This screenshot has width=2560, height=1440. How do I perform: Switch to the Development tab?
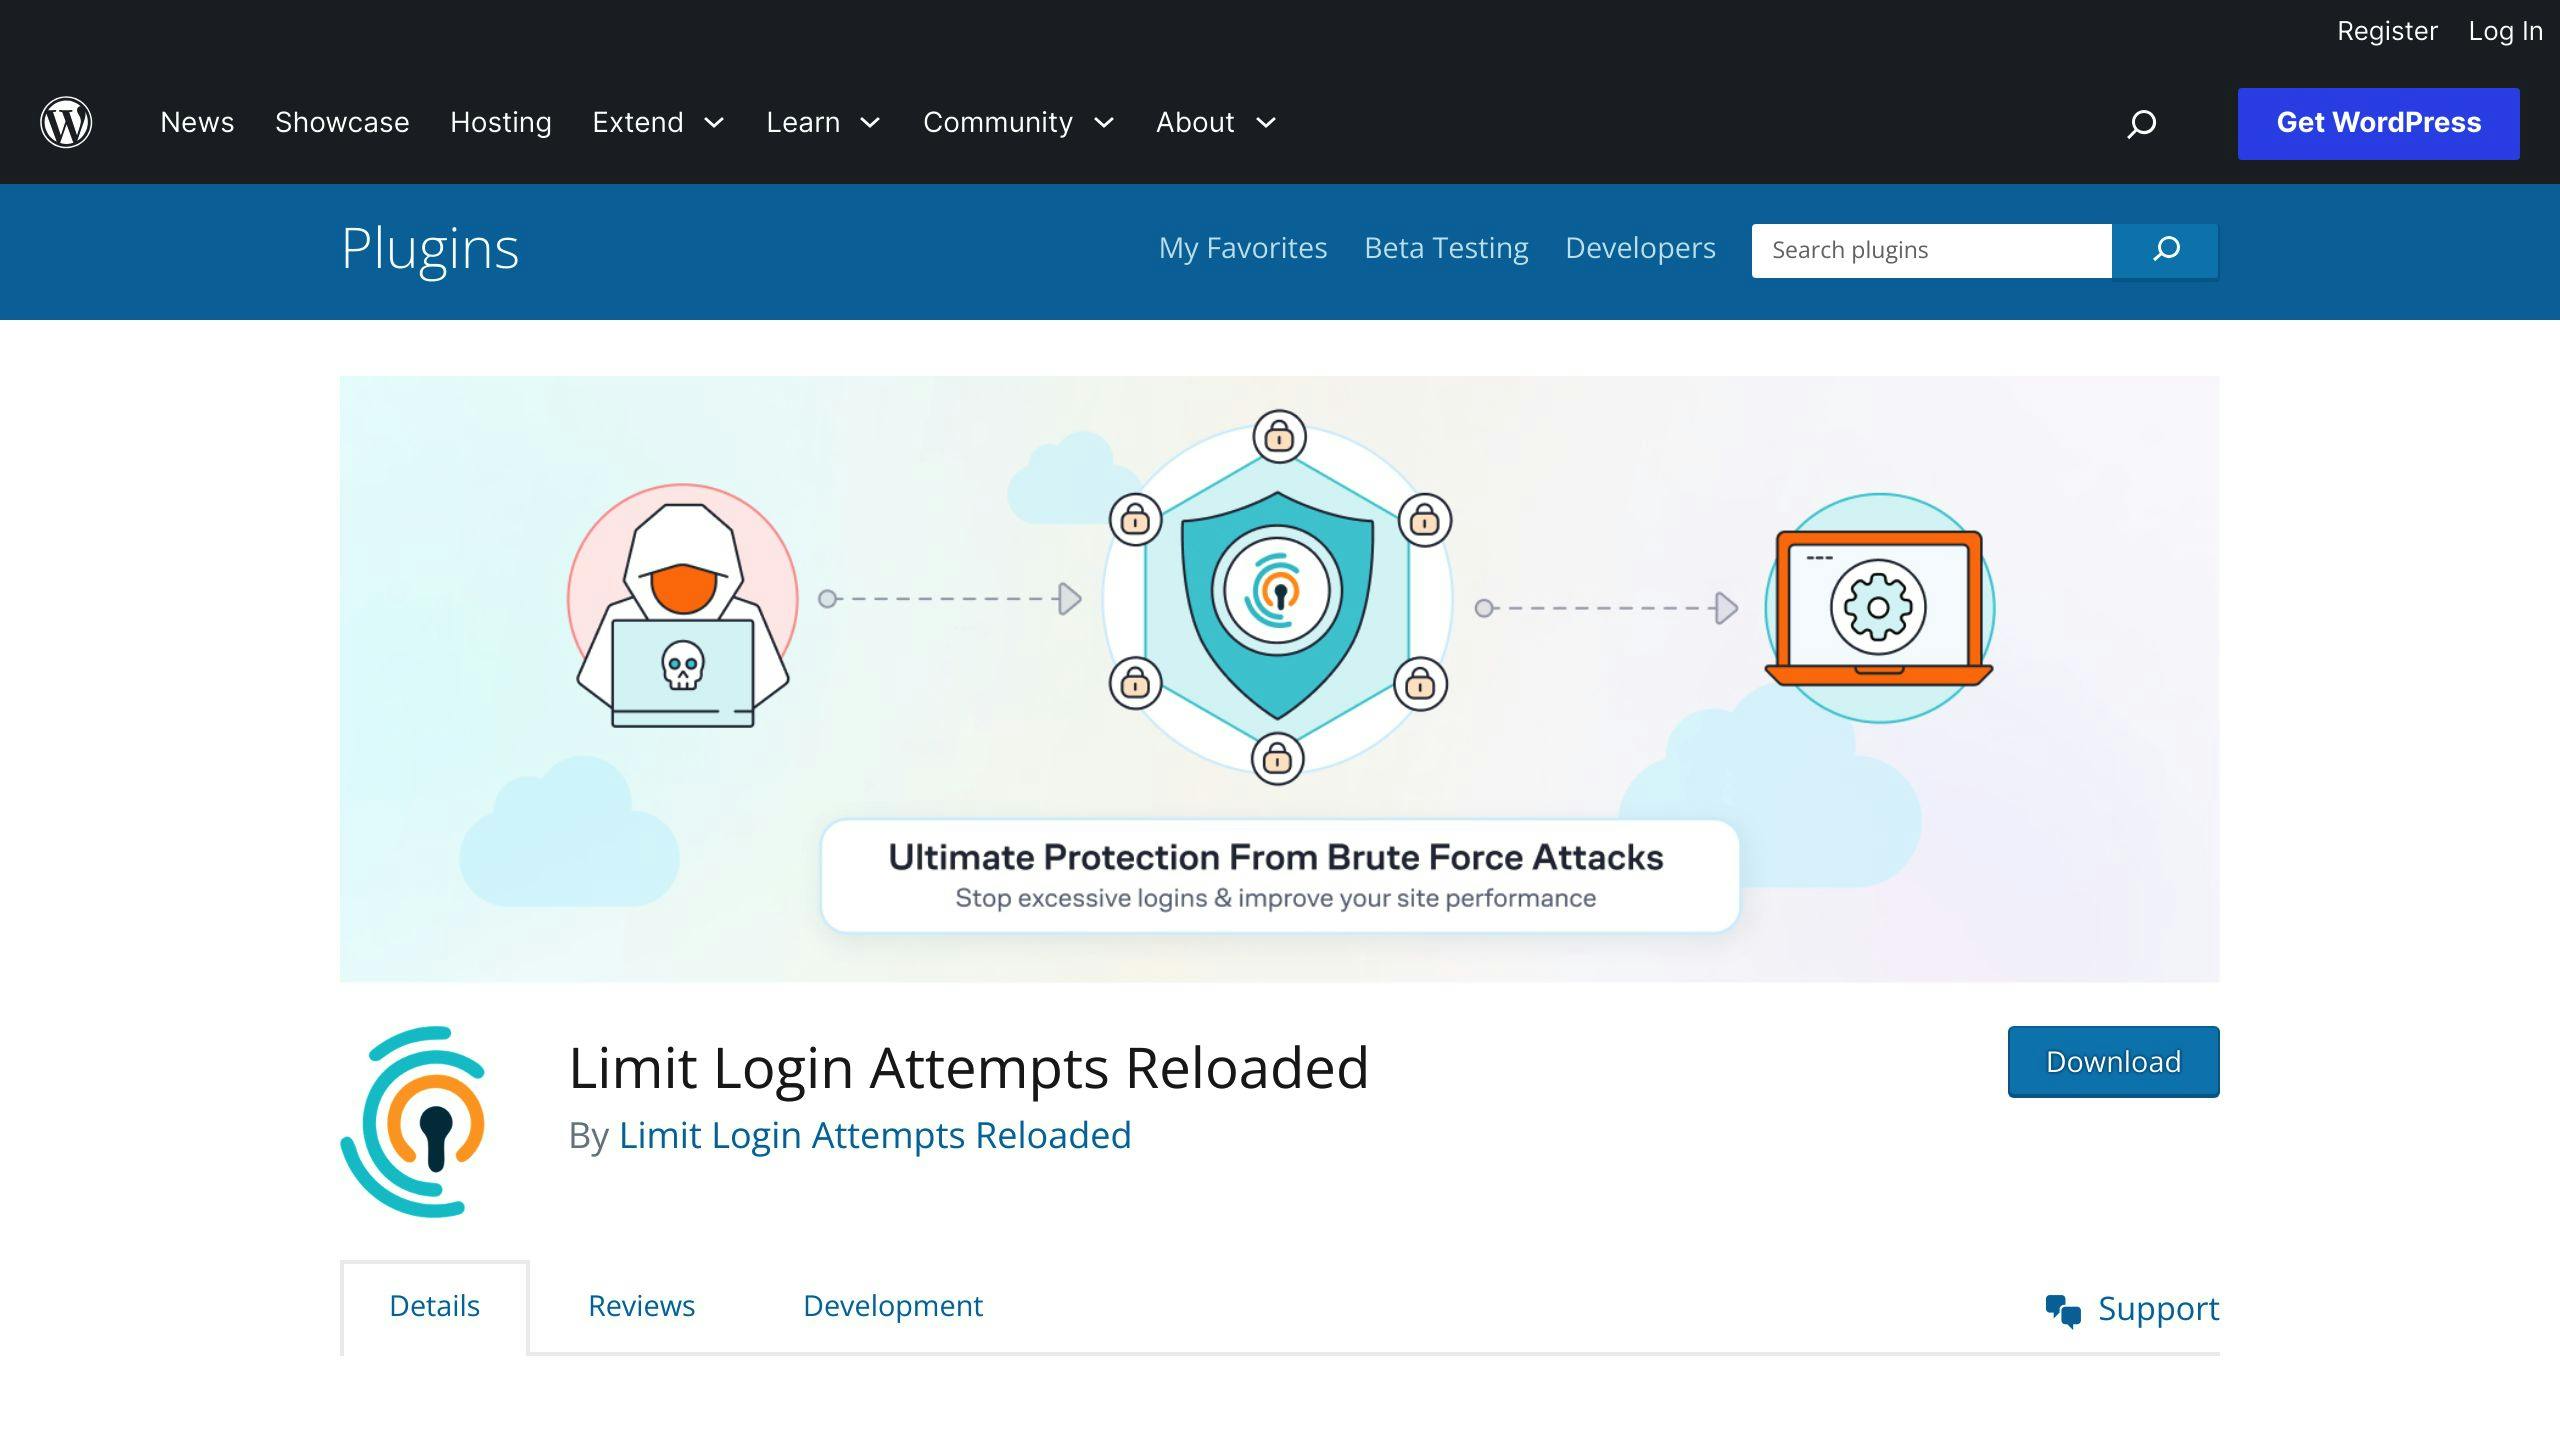pos(893,1305)
